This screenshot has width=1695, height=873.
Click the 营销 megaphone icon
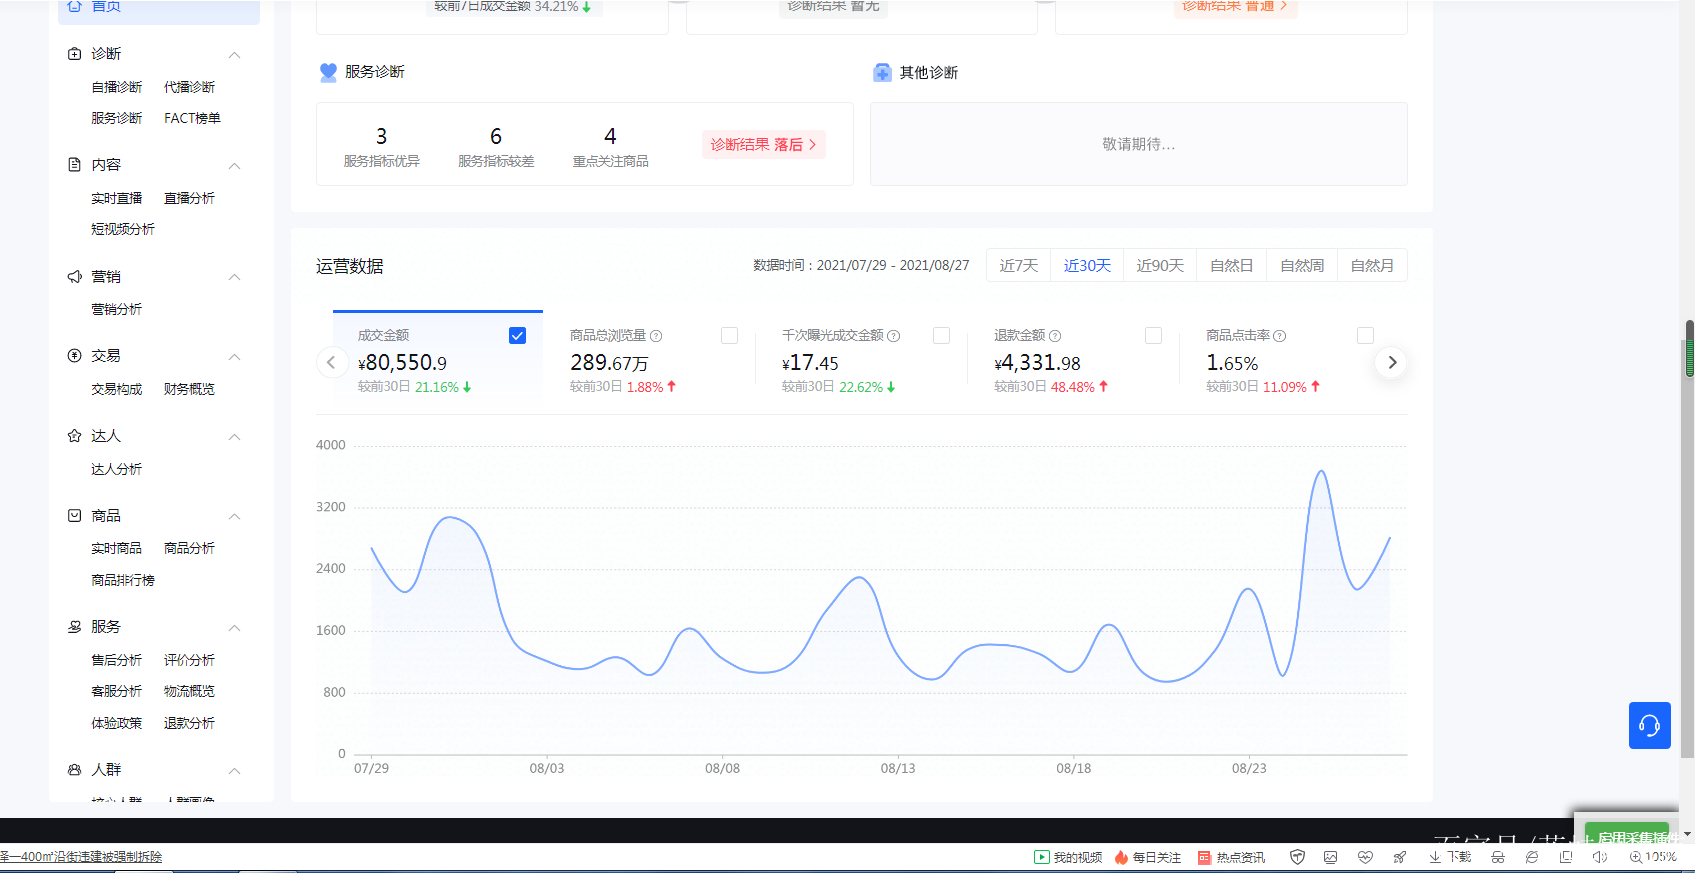[74, 277]
